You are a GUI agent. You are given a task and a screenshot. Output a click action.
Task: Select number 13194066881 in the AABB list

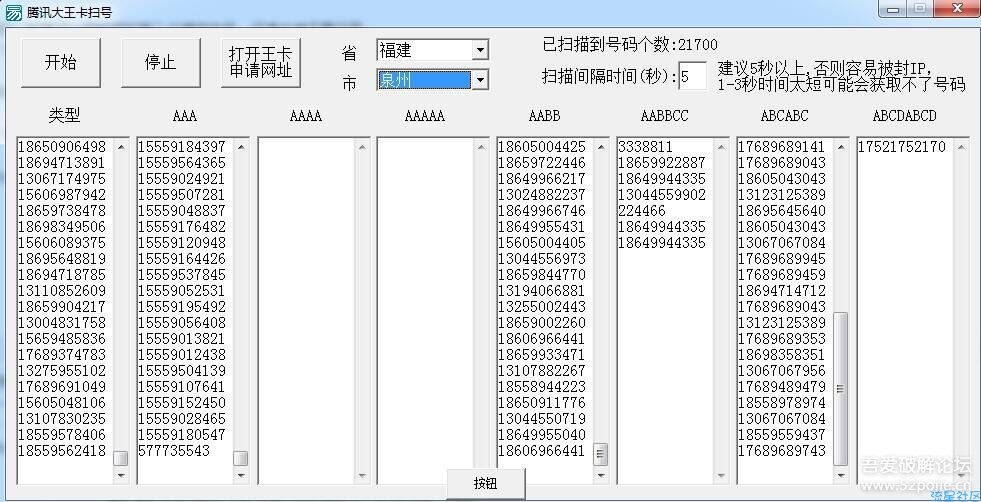pos(542,291)
